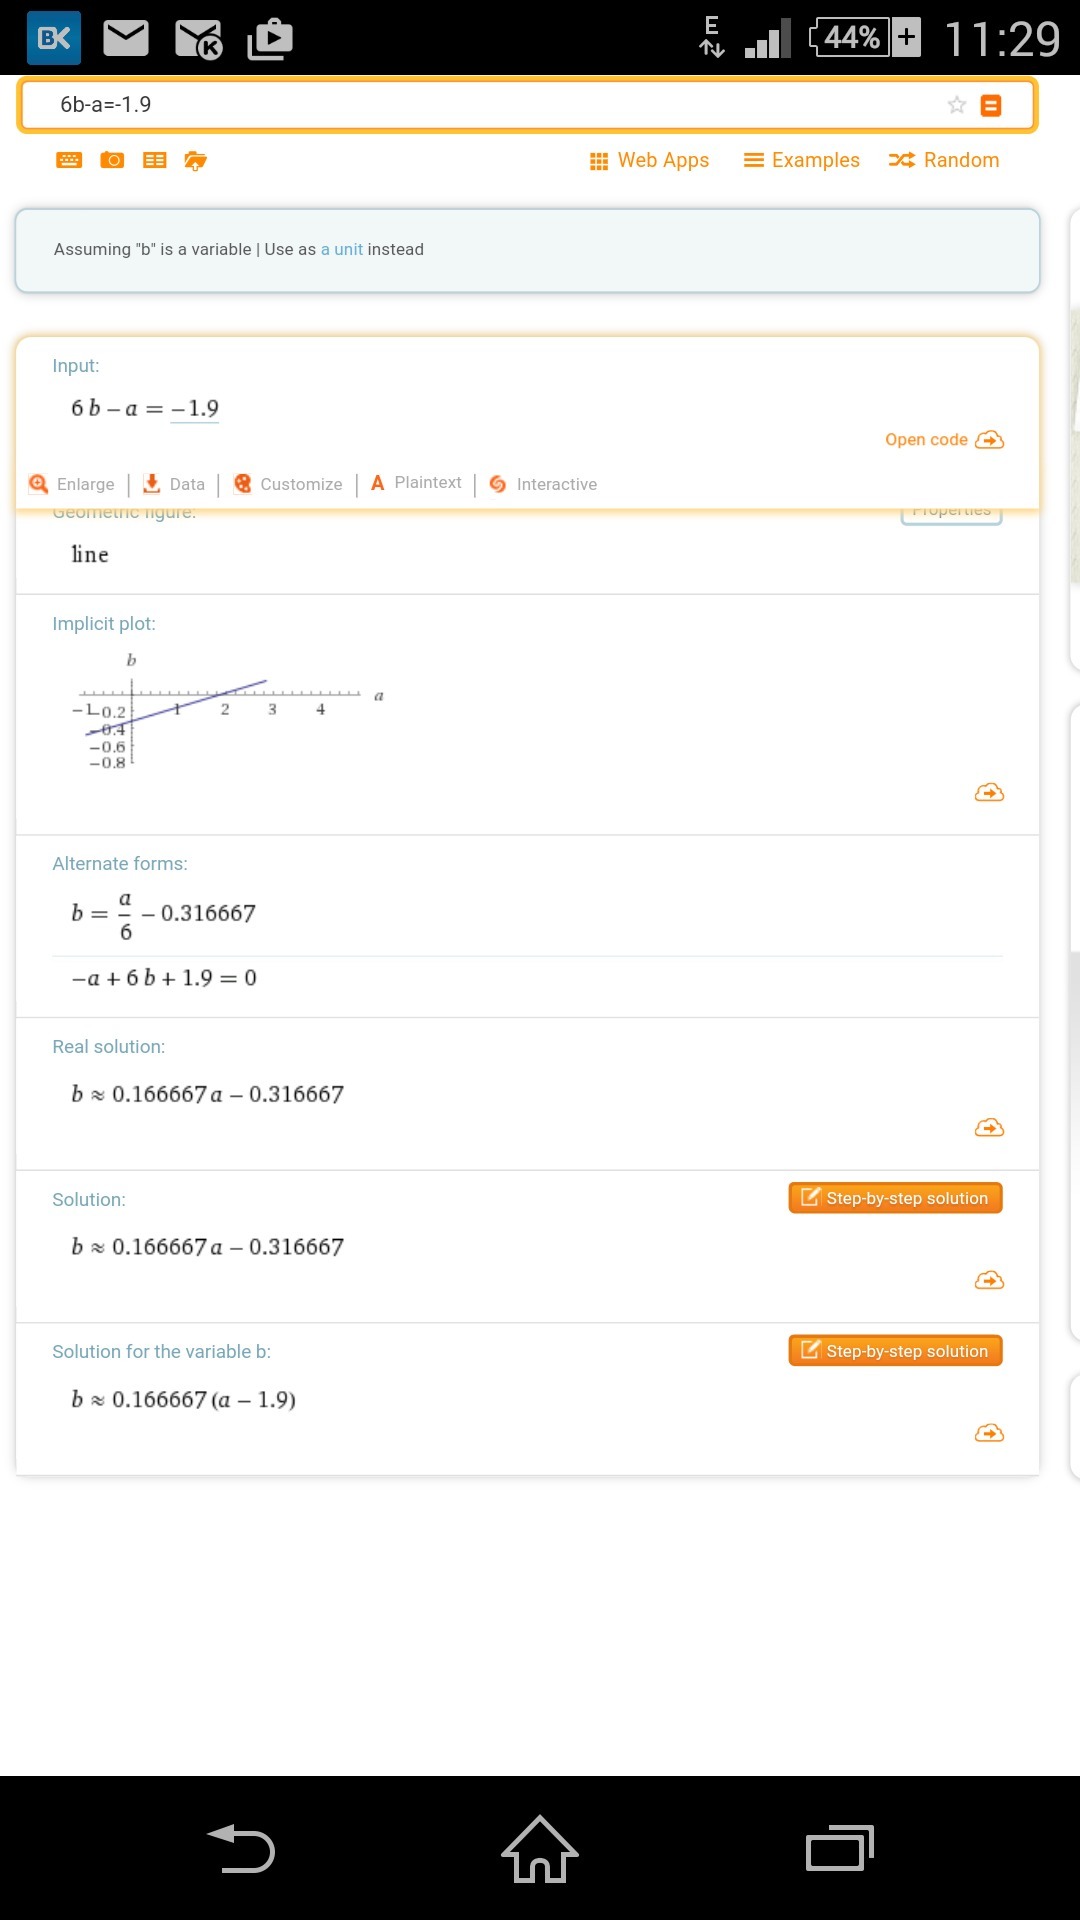This screenshot has height=1920, width=1080.
Task: Download plot data using the Data icon
Action: tap(174, 483)
